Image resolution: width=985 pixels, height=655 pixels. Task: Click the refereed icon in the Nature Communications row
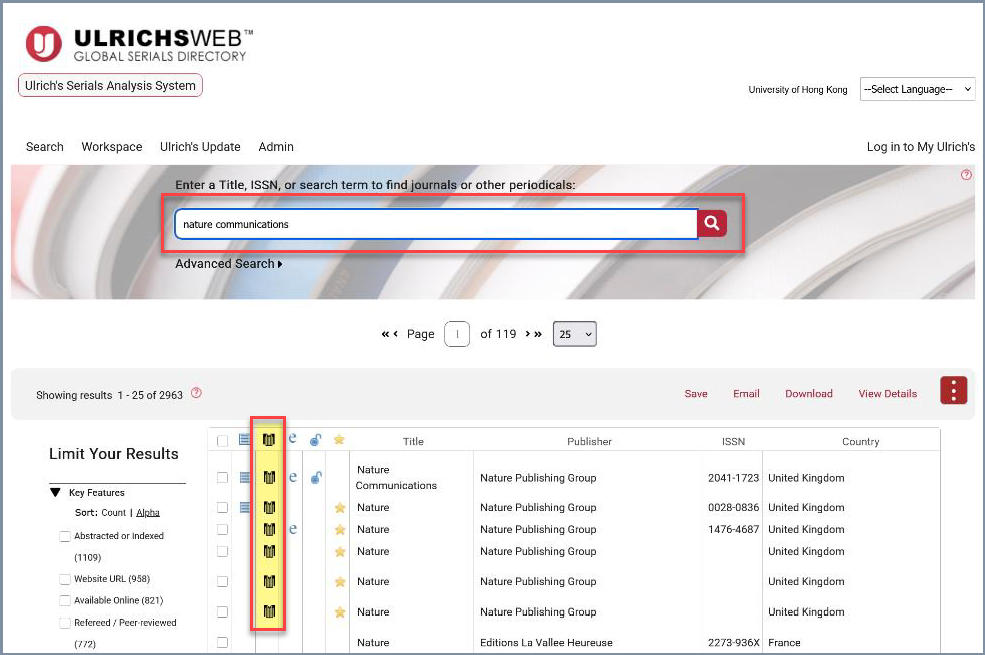tap(269, 478)
